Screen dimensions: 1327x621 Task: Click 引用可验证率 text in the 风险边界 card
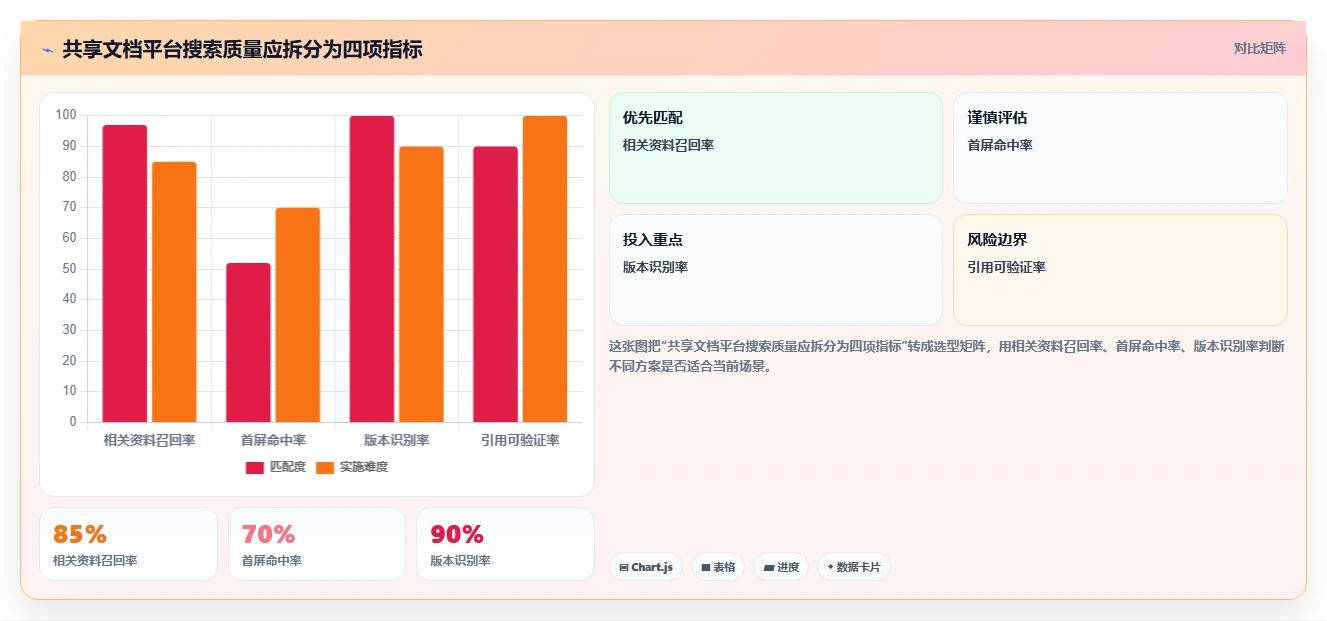point(1006,267)
